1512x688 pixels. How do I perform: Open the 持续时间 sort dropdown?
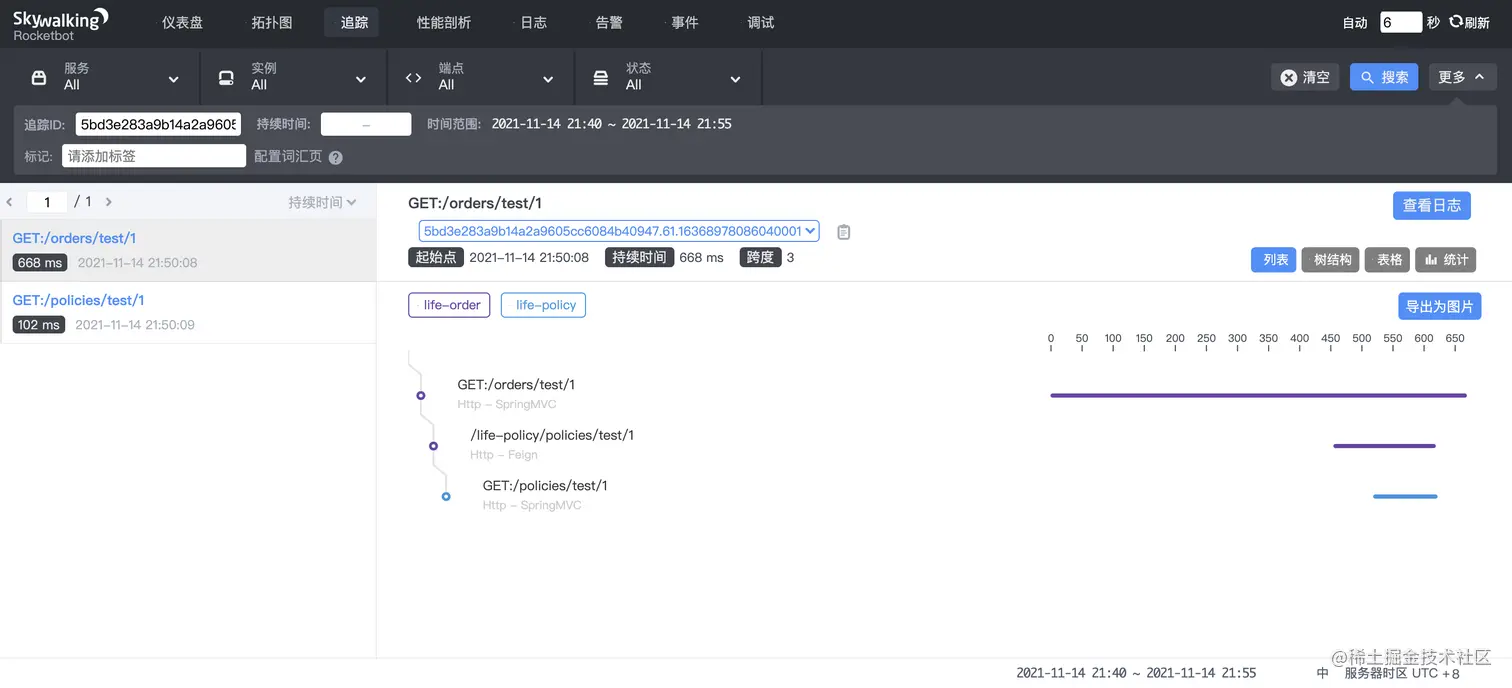coord(322,202)
